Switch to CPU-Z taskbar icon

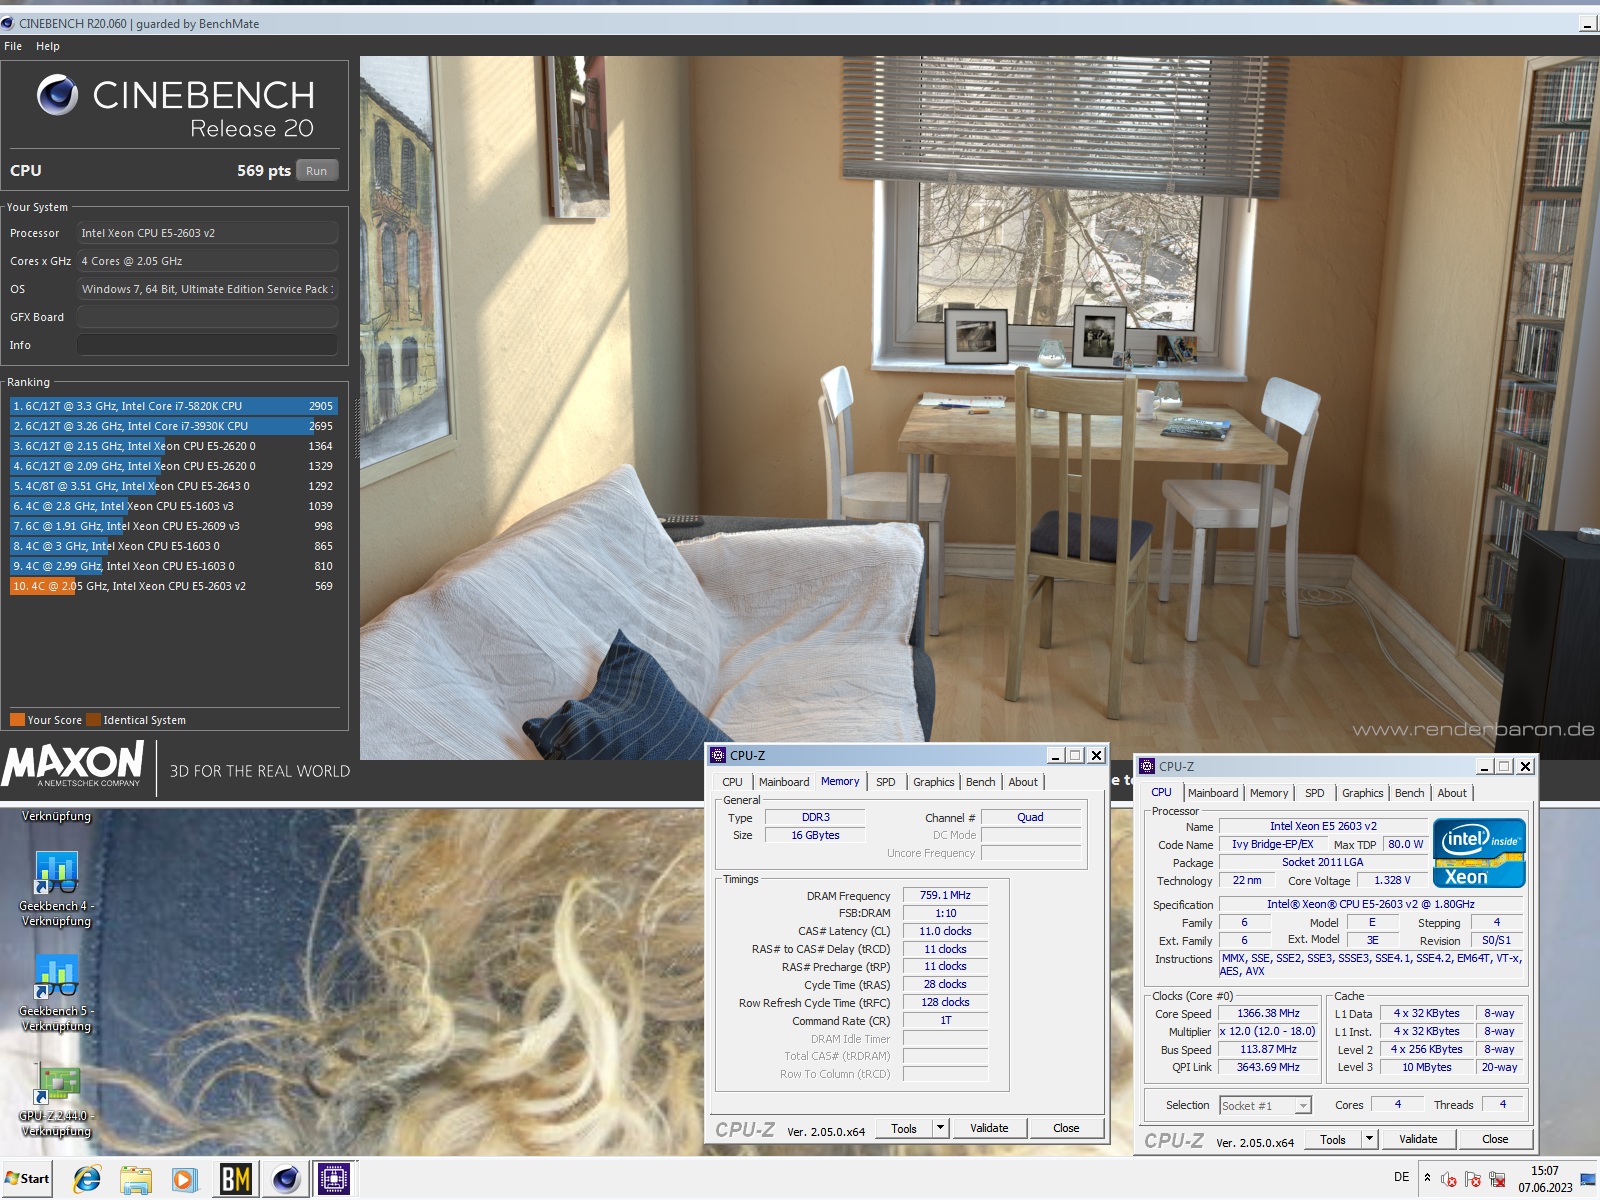pos(334,1180)
